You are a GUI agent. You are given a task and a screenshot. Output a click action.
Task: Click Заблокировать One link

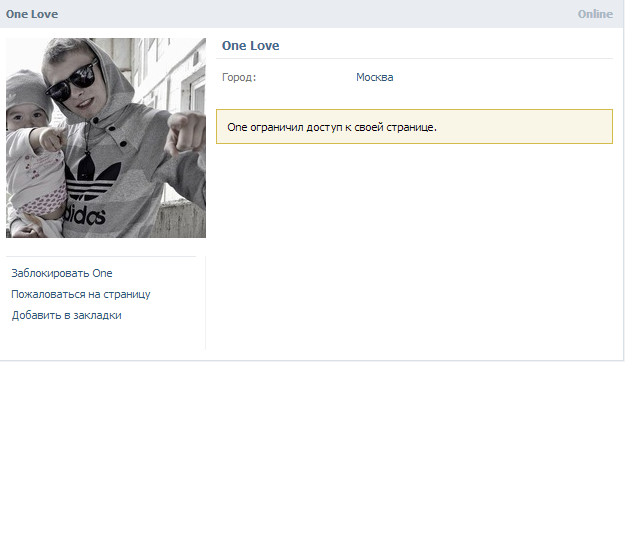click(x=62, y=273)
